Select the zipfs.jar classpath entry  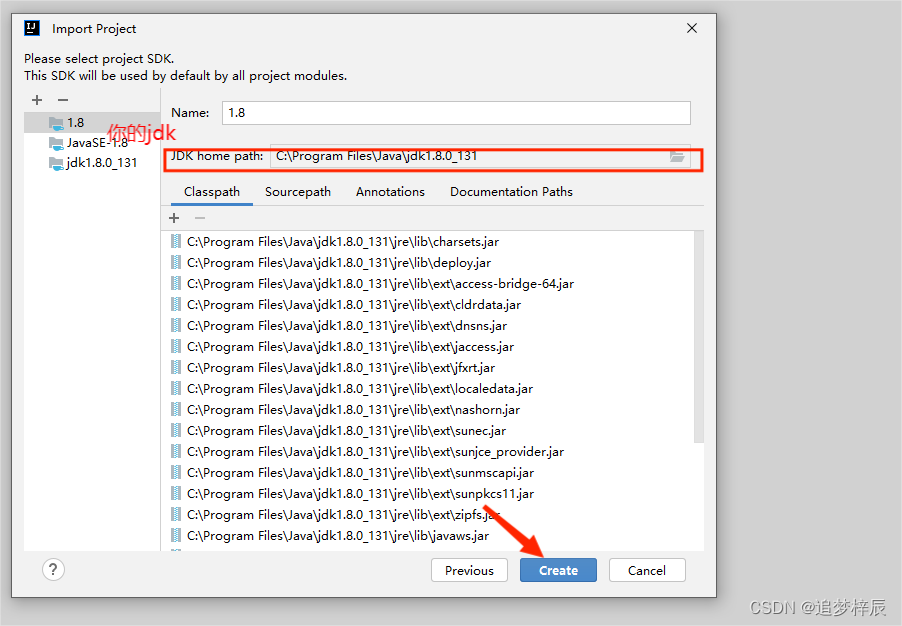(427, 515)
